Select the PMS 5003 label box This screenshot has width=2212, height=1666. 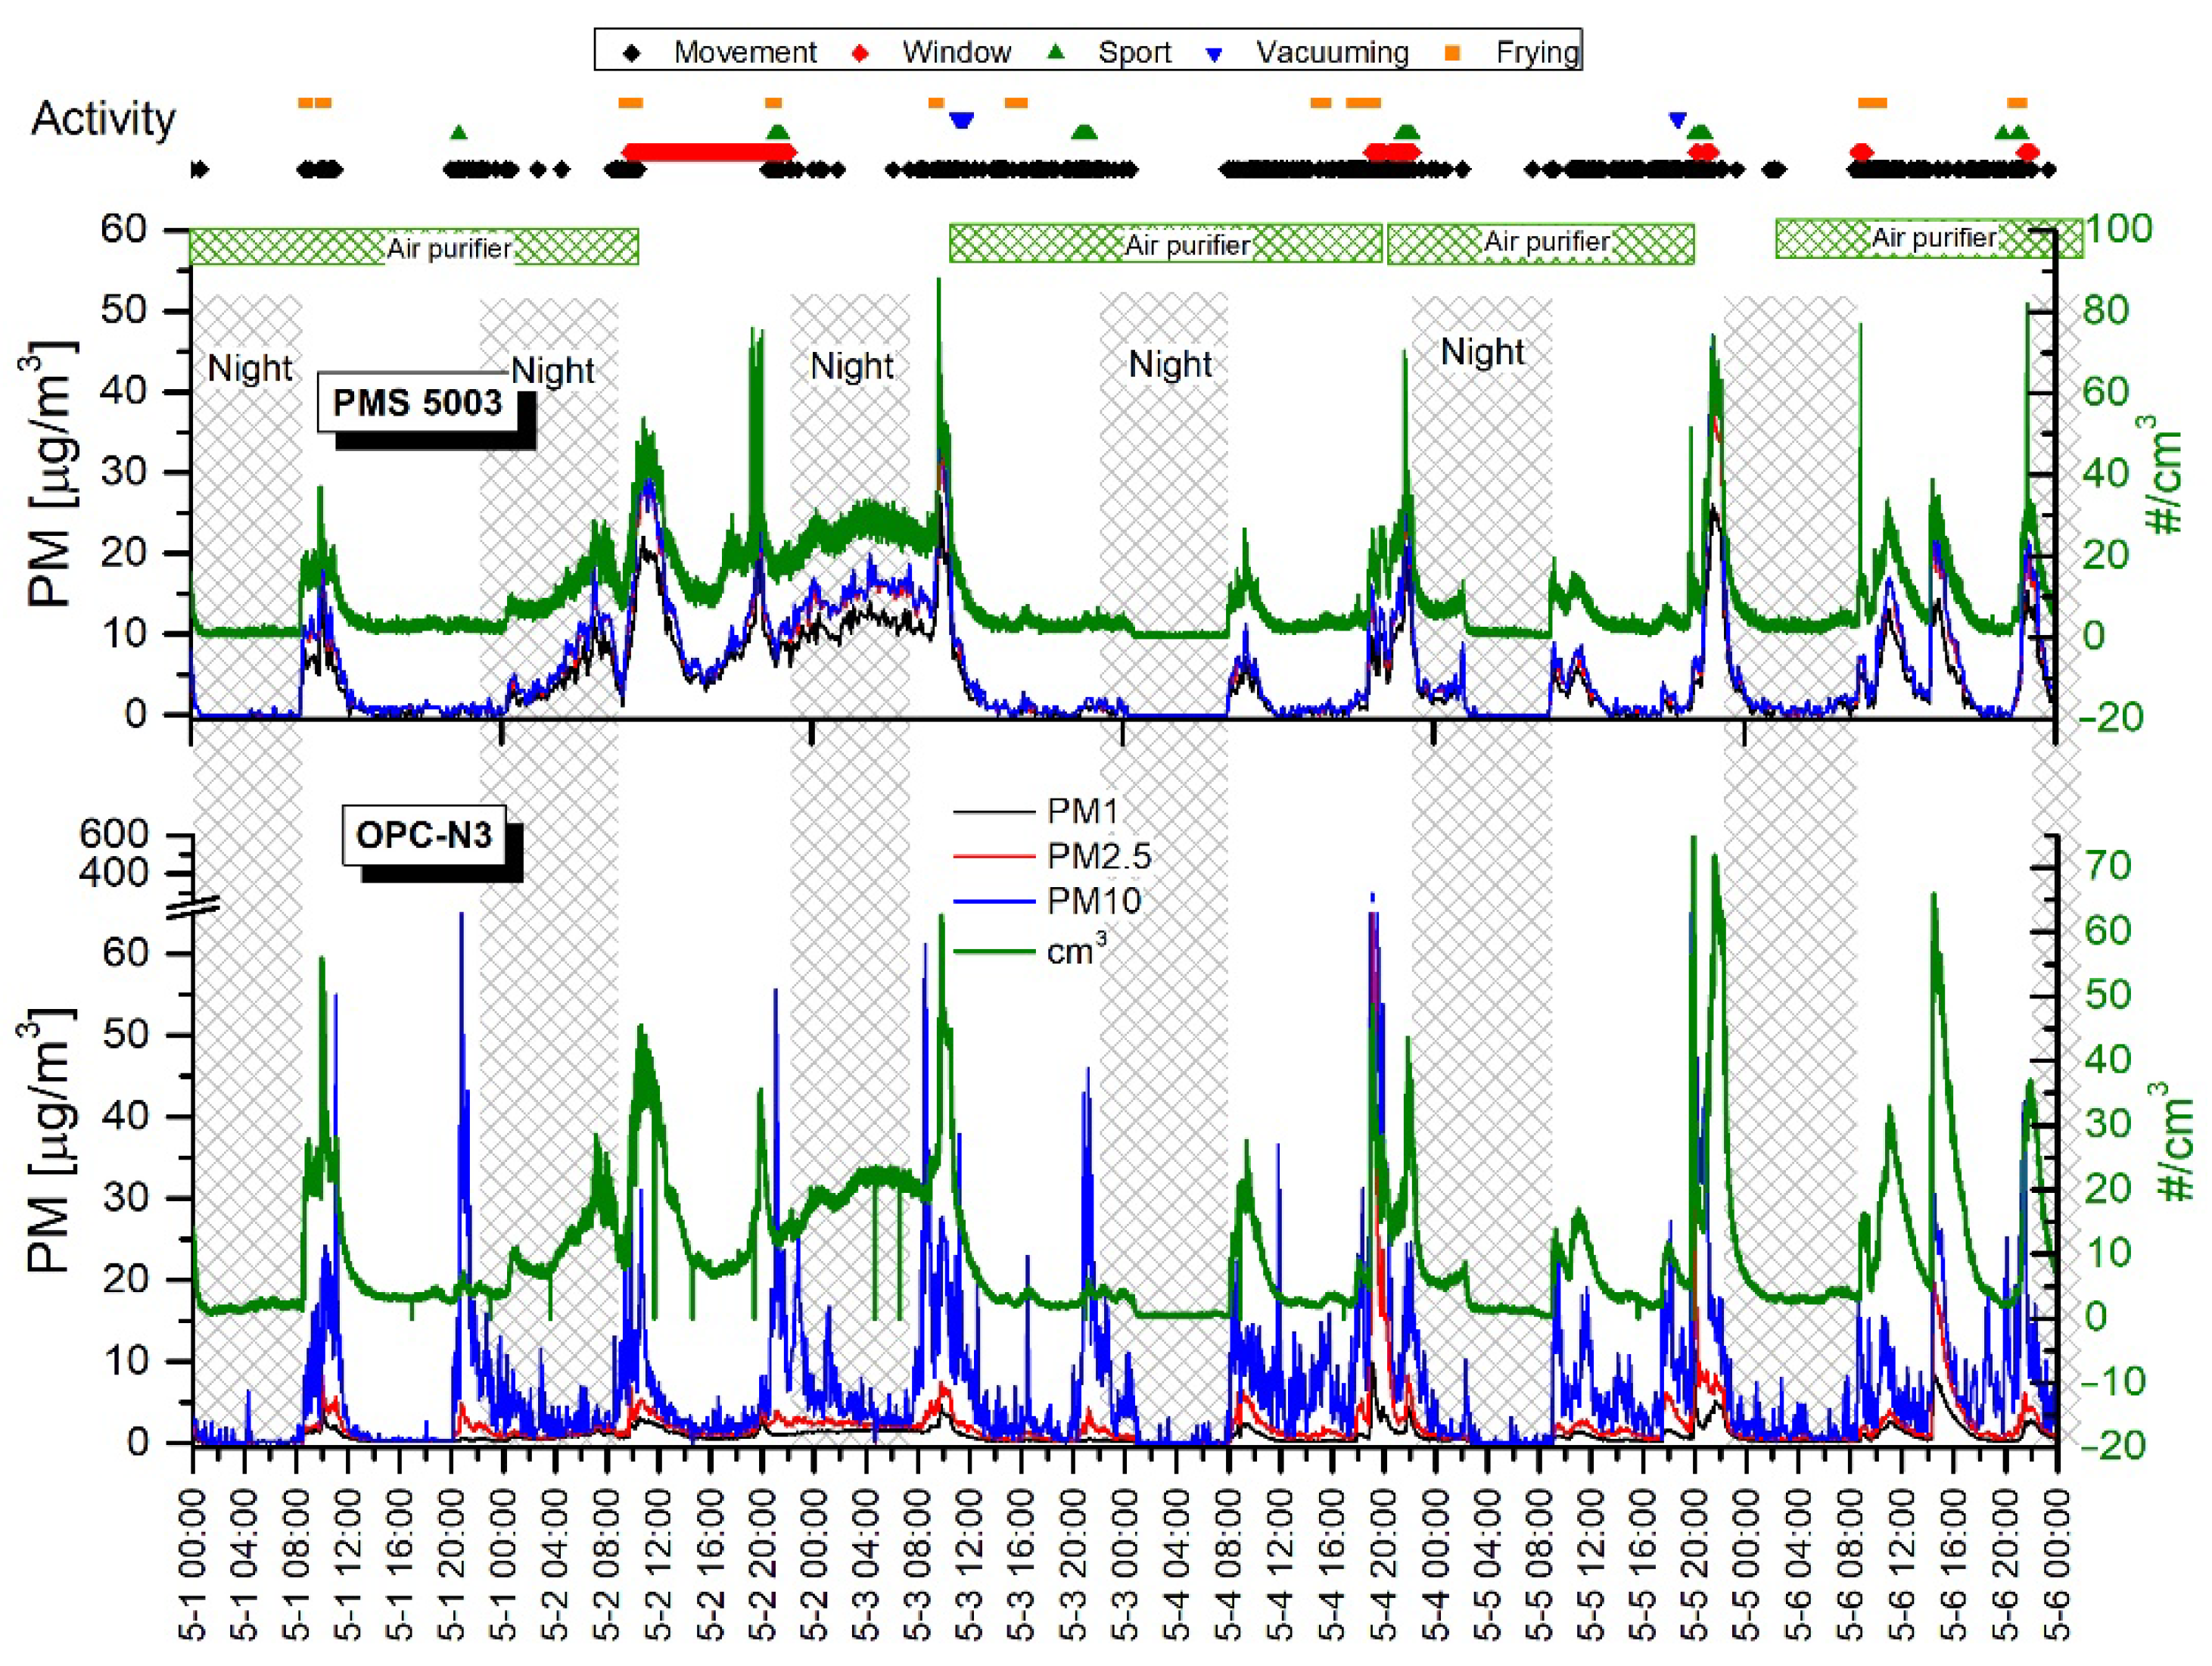(x=417, y=403)
